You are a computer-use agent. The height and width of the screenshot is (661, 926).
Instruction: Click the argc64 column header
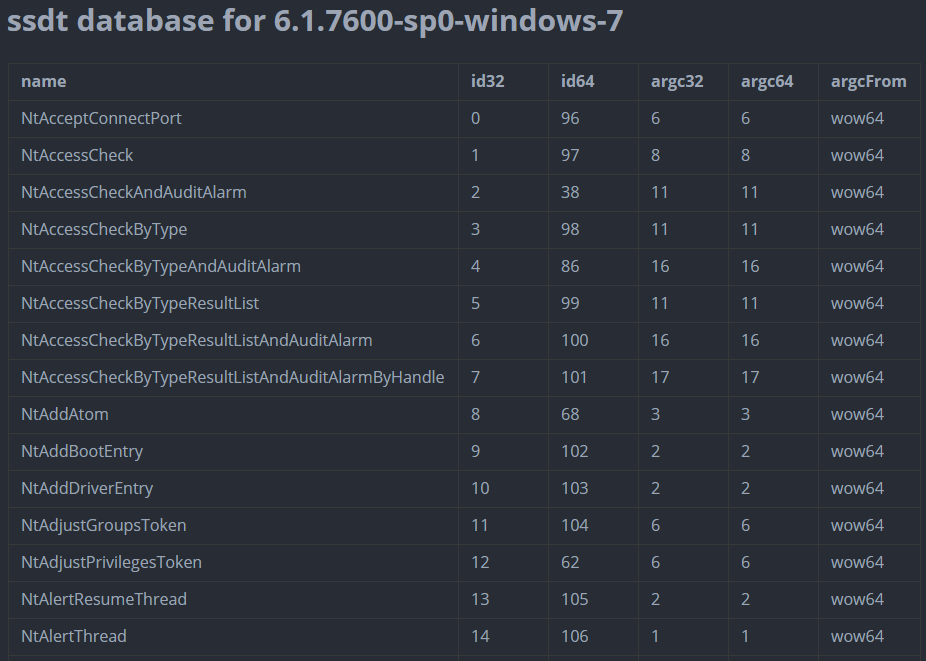pos(767,82)
